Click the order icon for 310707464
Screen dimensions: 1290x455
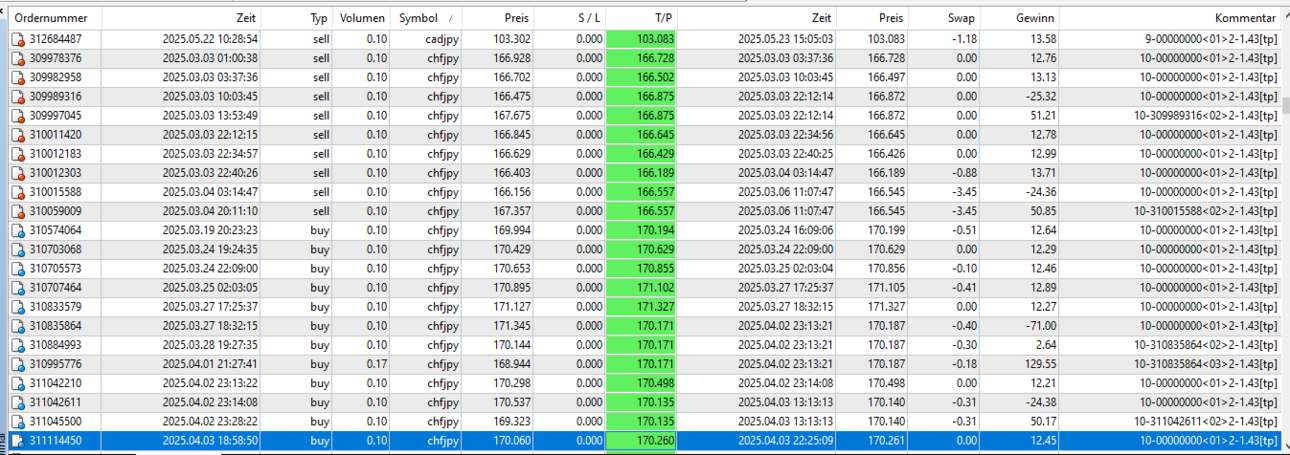point(17,287)
